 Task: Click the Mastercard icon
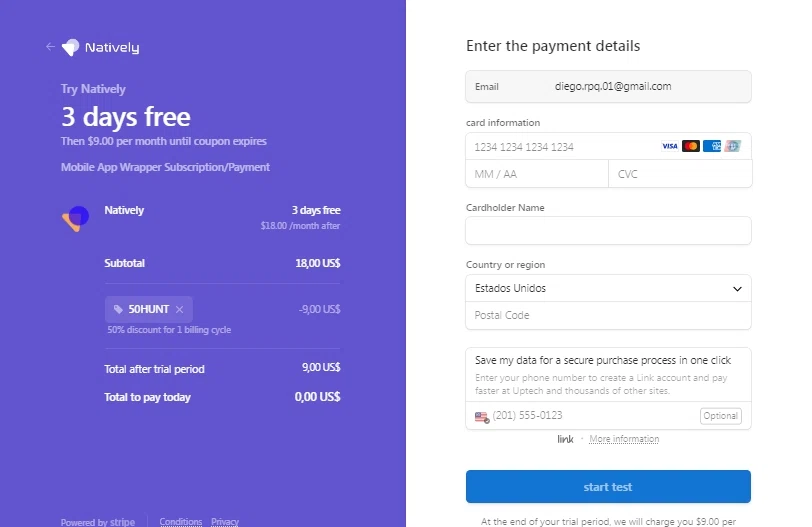pos(691,146)
